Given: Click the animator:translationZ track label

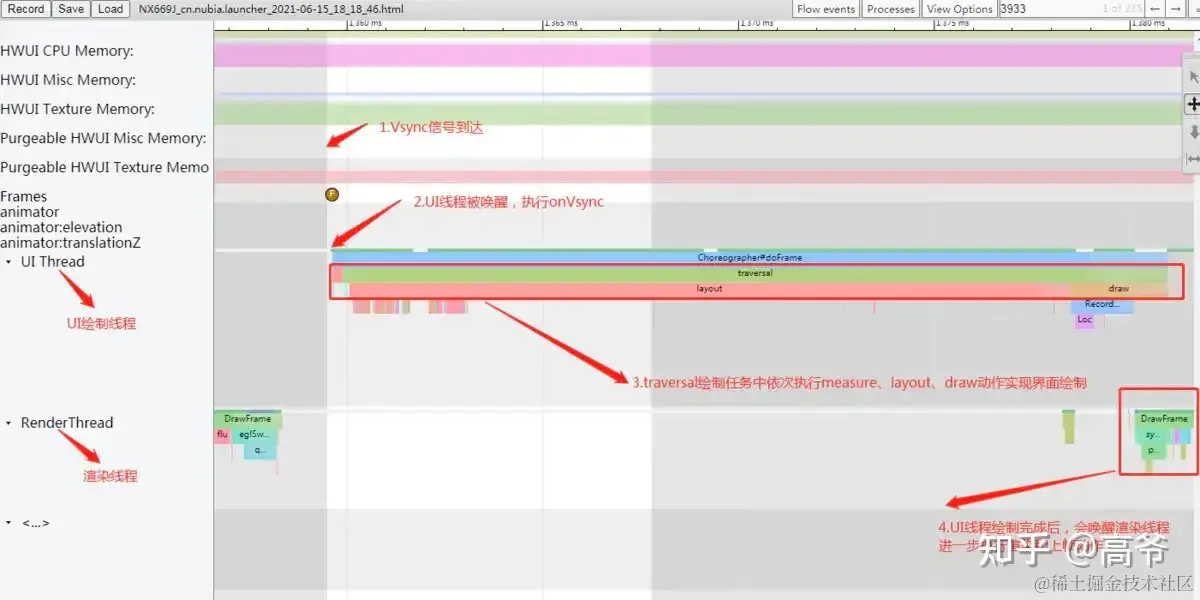Looking at the screenshot, I should point(68,242).
